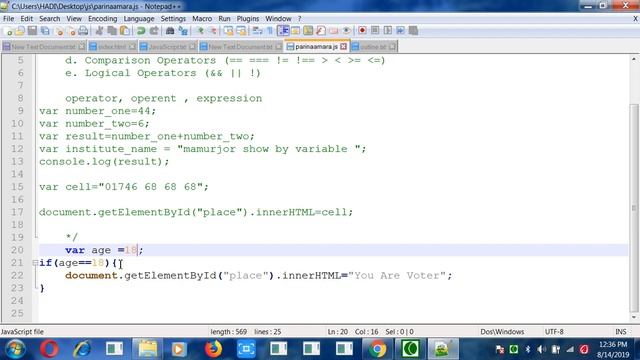Viewport: 640px width, 360px height.
Task: Toggle synchronized horizontal scrolling
Action: [241, 31]
